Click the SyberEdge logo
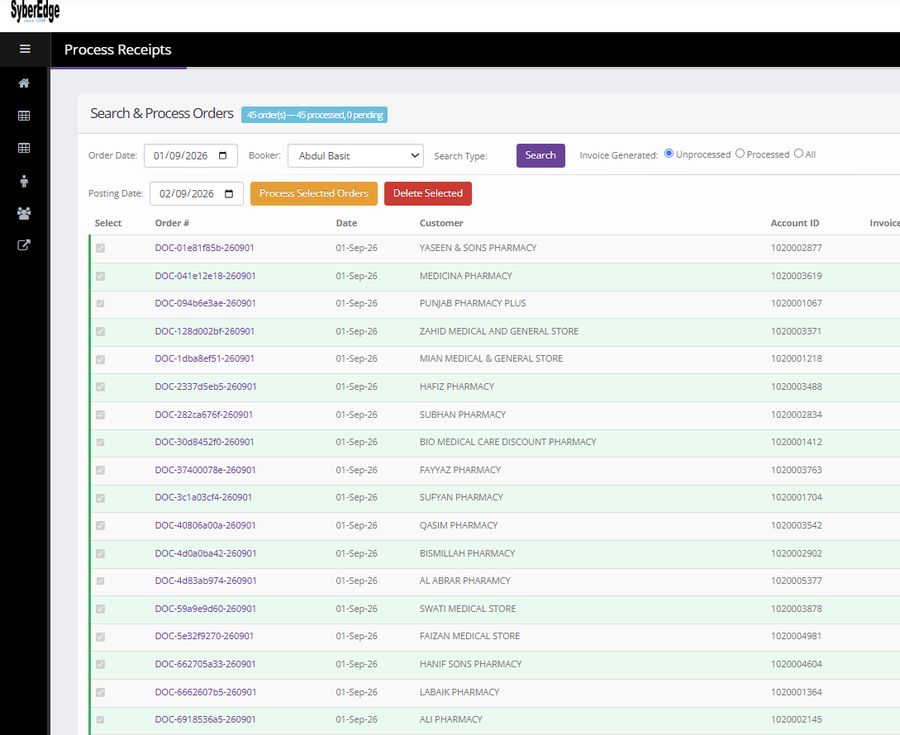 [35, 11]
